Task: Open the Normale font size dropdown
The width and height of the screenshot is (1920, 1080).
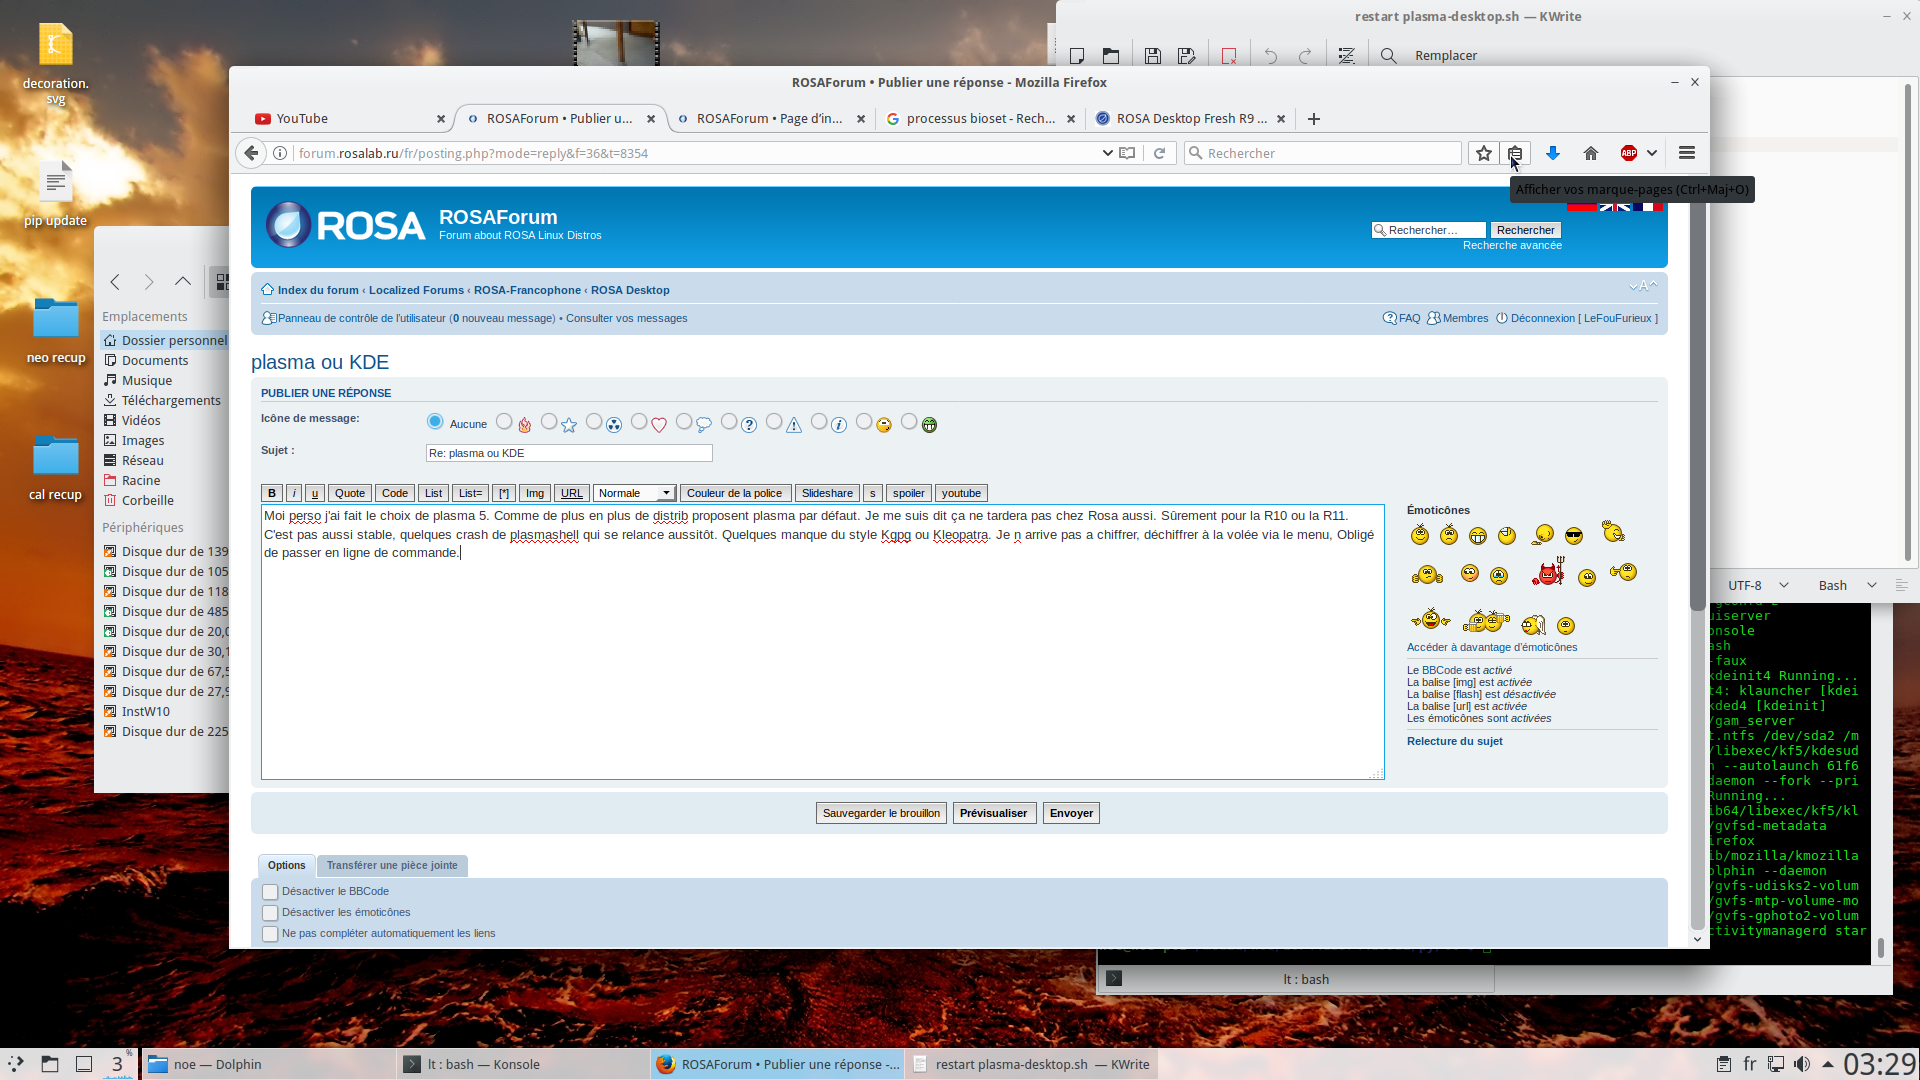Action: 635,493
